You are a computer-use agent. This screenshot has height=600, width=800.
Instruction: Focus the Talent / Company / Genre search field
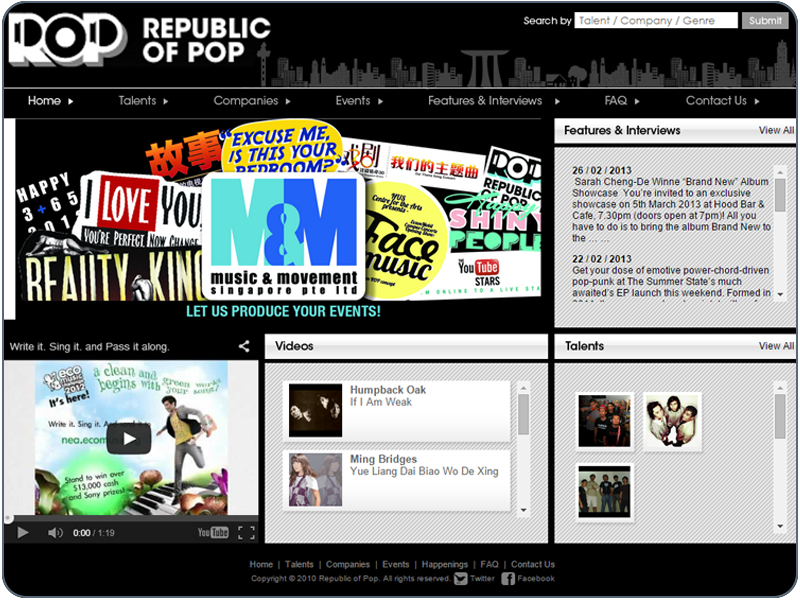tap(656, 20)
